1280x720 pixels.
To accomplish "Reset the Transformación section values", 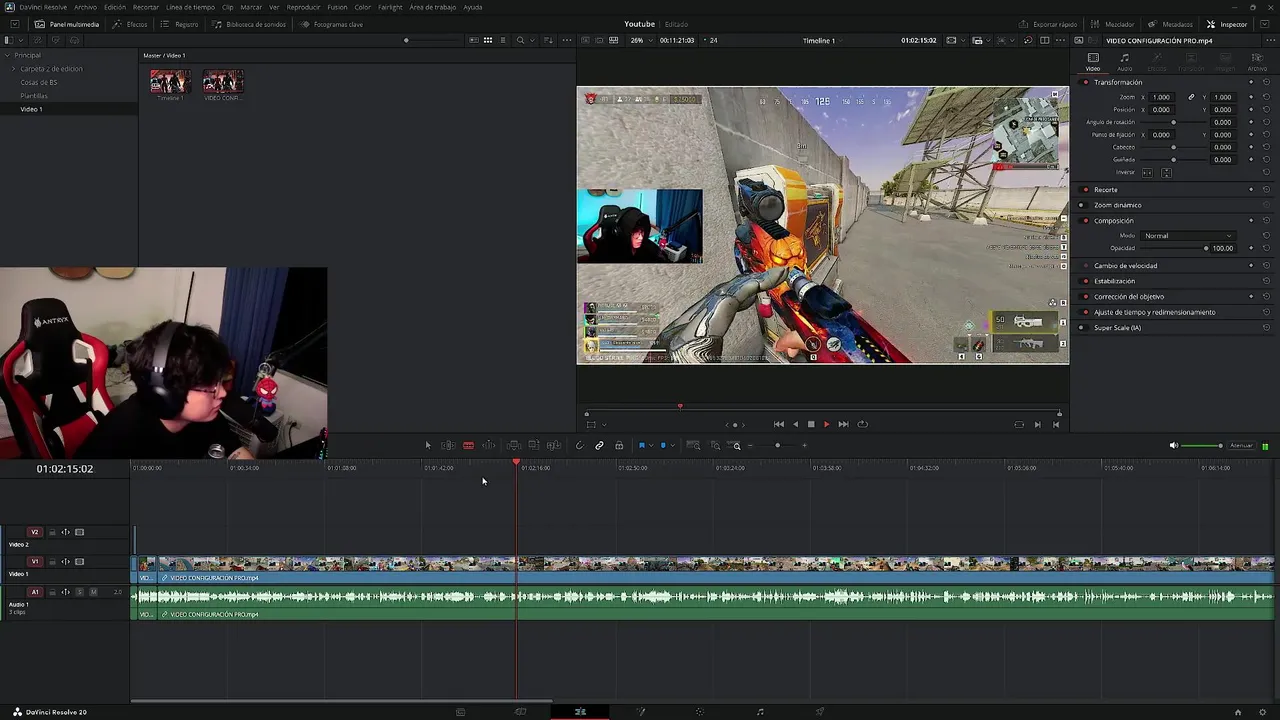I will point(1266,82).
